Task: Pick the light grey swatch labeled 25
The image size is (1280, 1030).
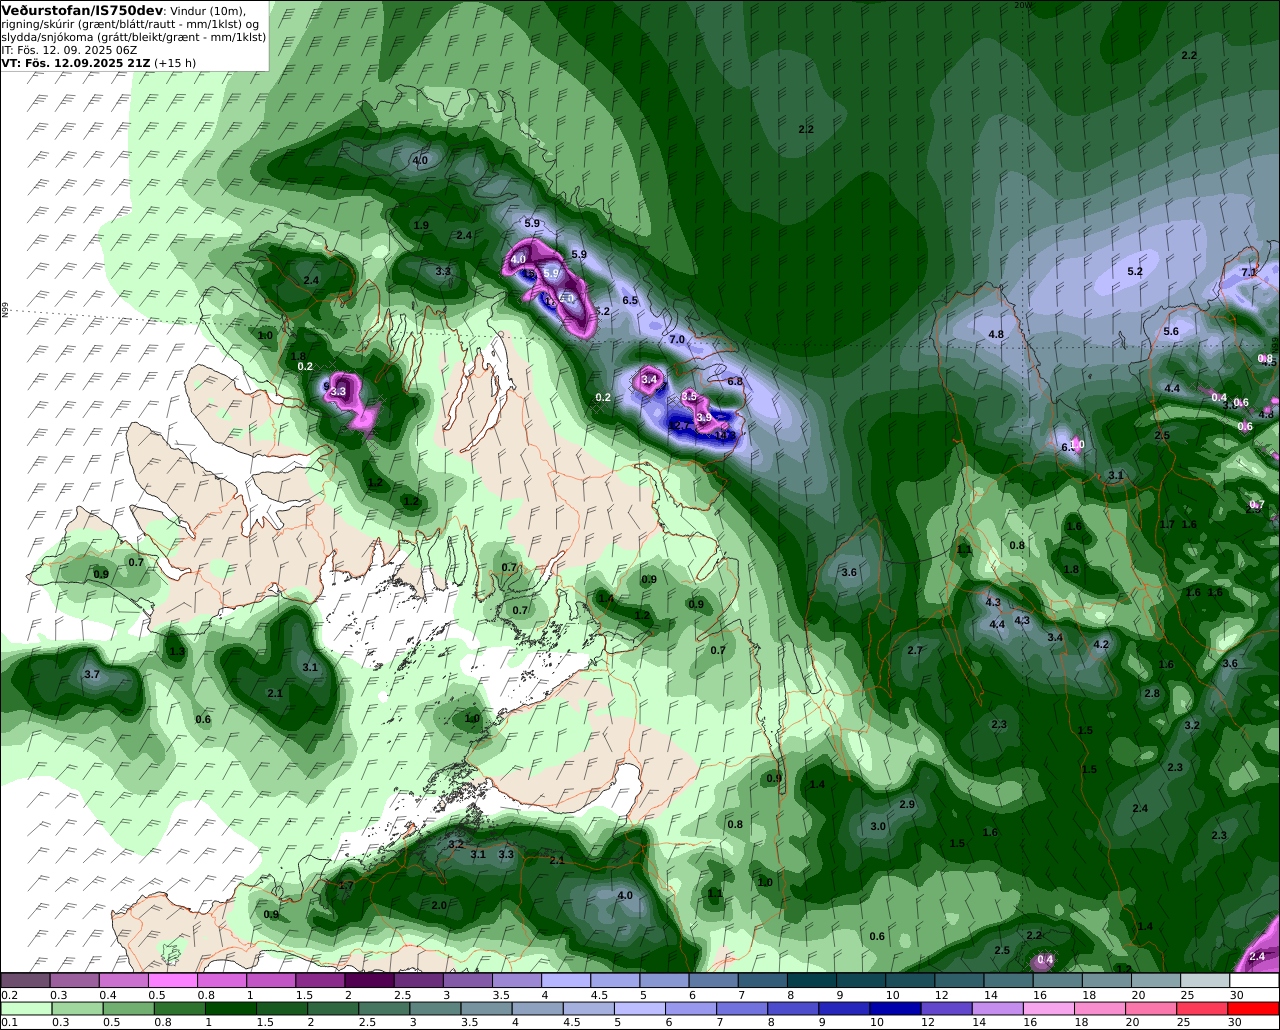Action: (x=1205, y=980)
